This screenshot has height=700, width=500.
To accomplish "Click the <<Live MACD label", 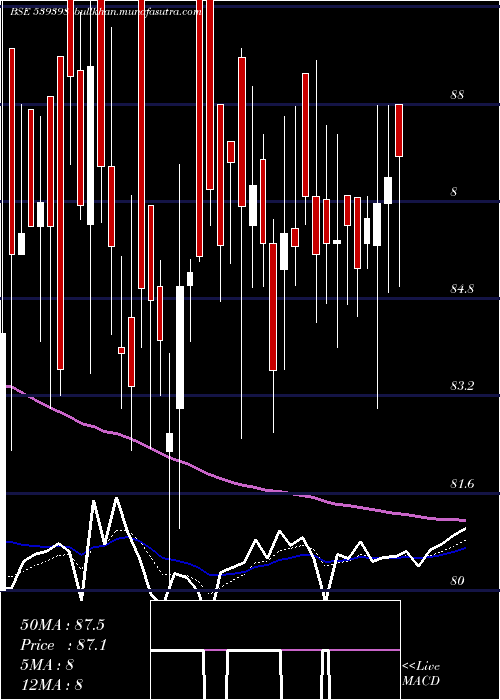I will [x=421, y=673].
